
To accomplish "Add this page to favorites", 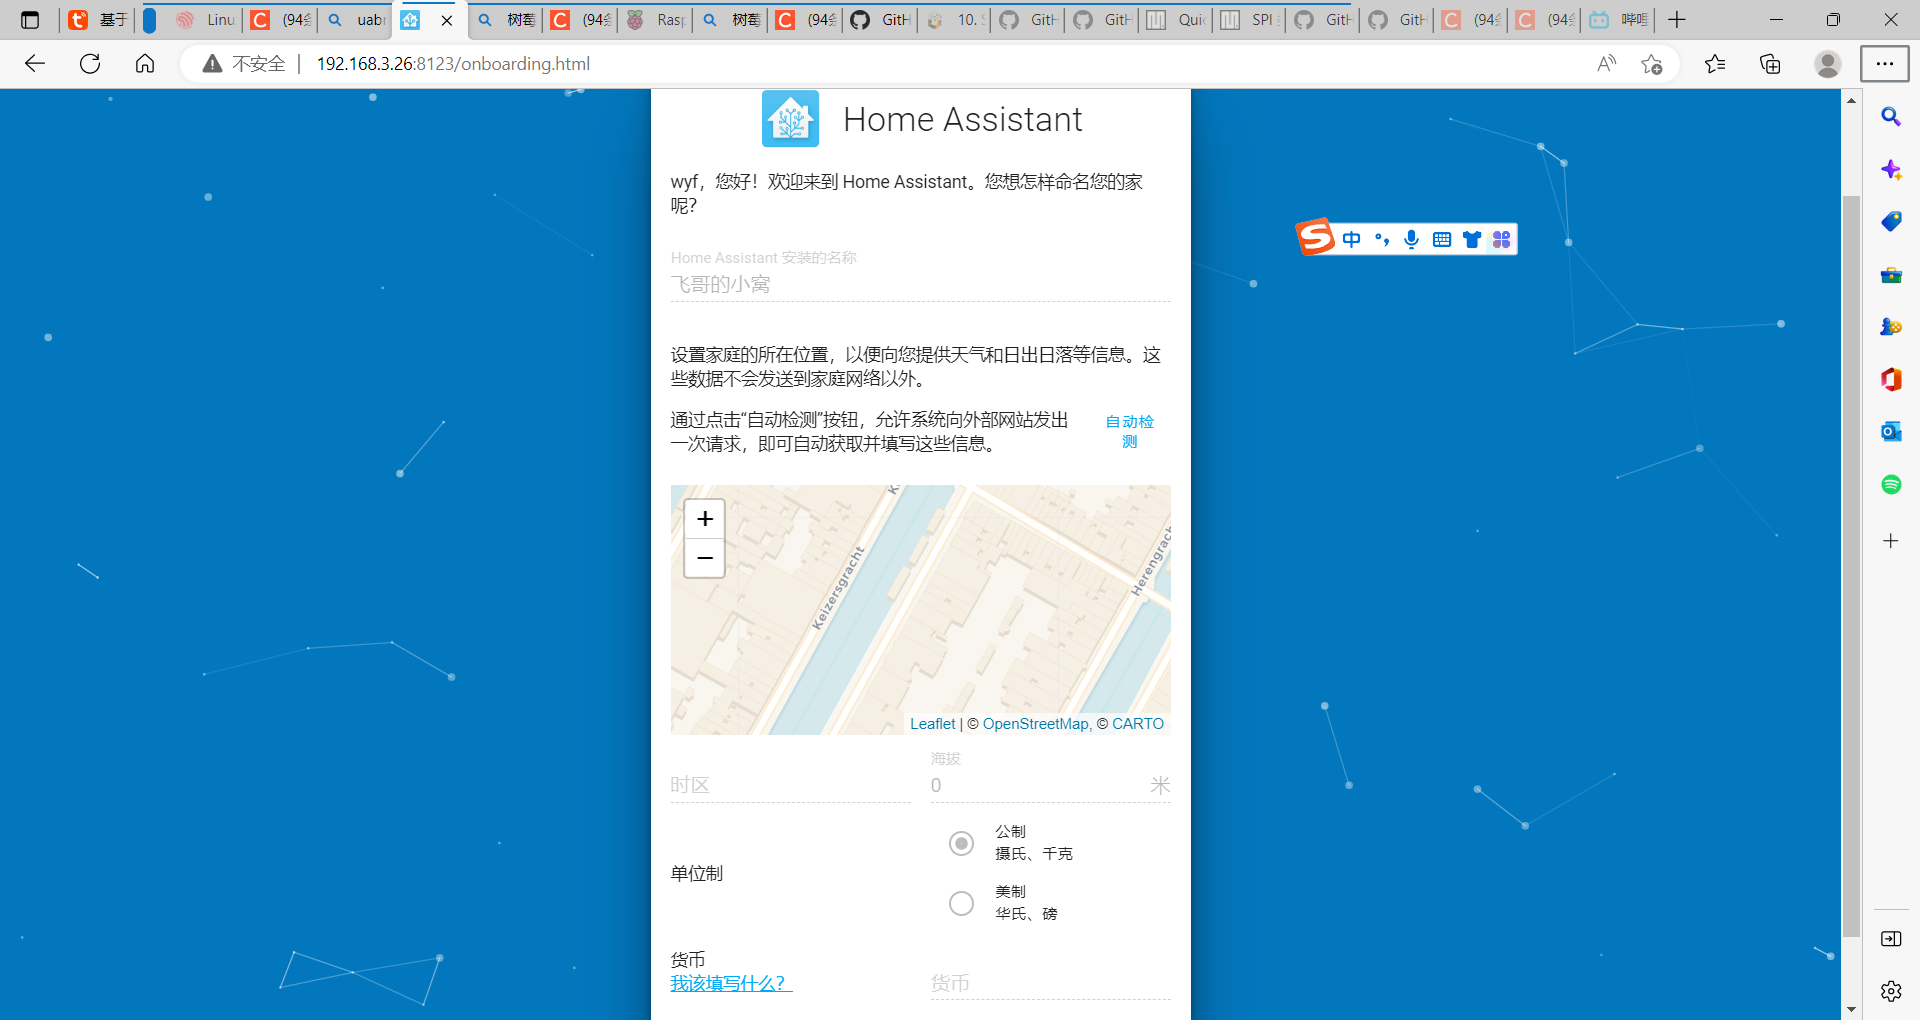I will (x=1652, y=64).
